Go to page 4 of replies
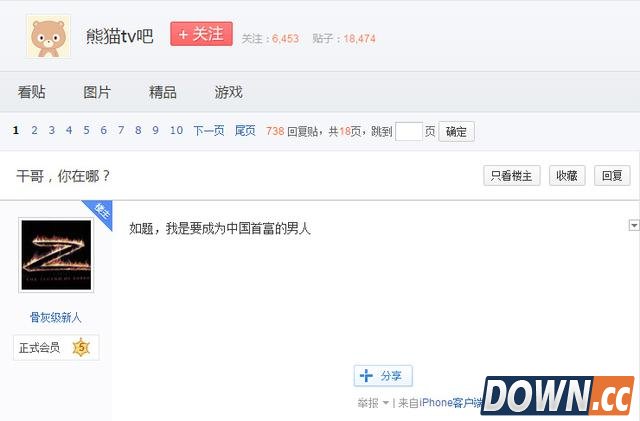The width and height of the screenshot is (640, 421). click(x=69, y=130)
